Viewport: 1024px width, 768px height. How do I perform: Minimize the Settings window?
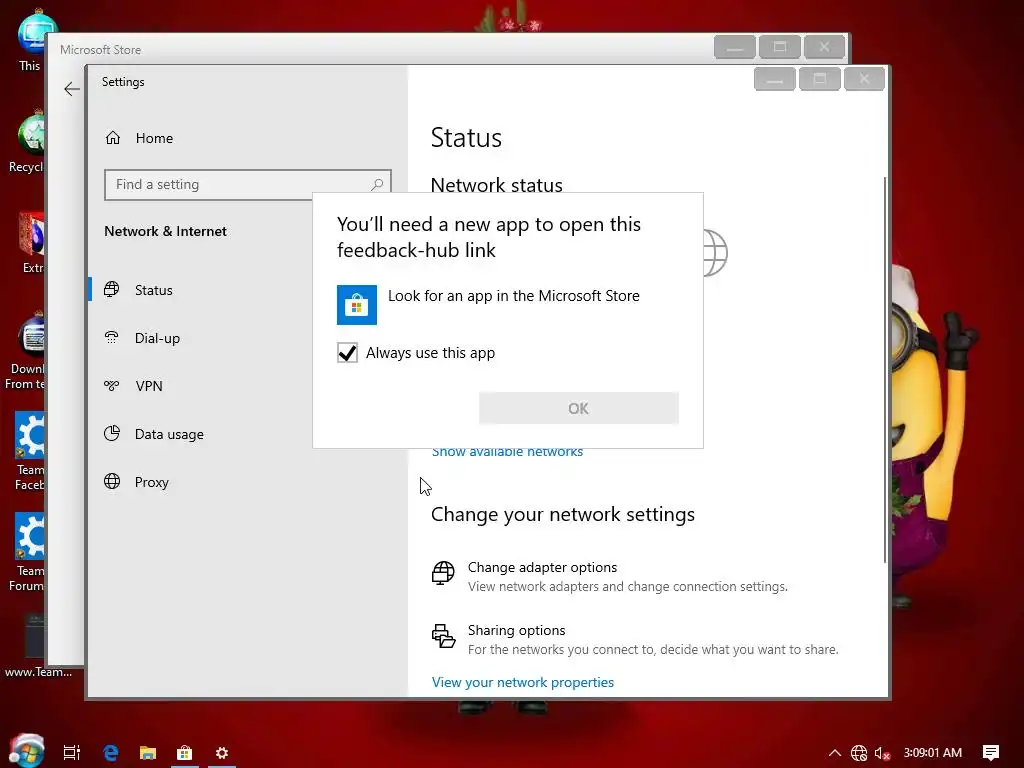pyautogui.click(x=775, y=79)
